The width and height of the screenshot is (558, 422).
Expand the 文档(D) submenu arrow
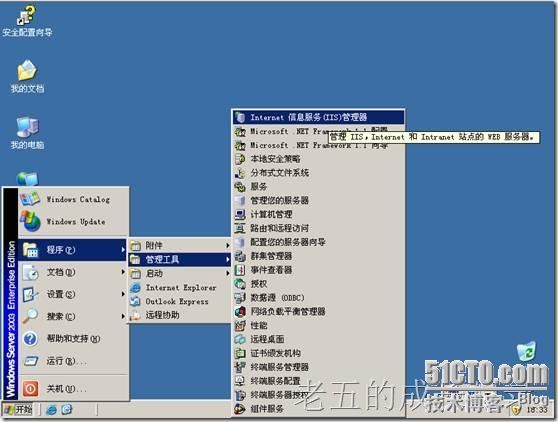coord(123,272)
